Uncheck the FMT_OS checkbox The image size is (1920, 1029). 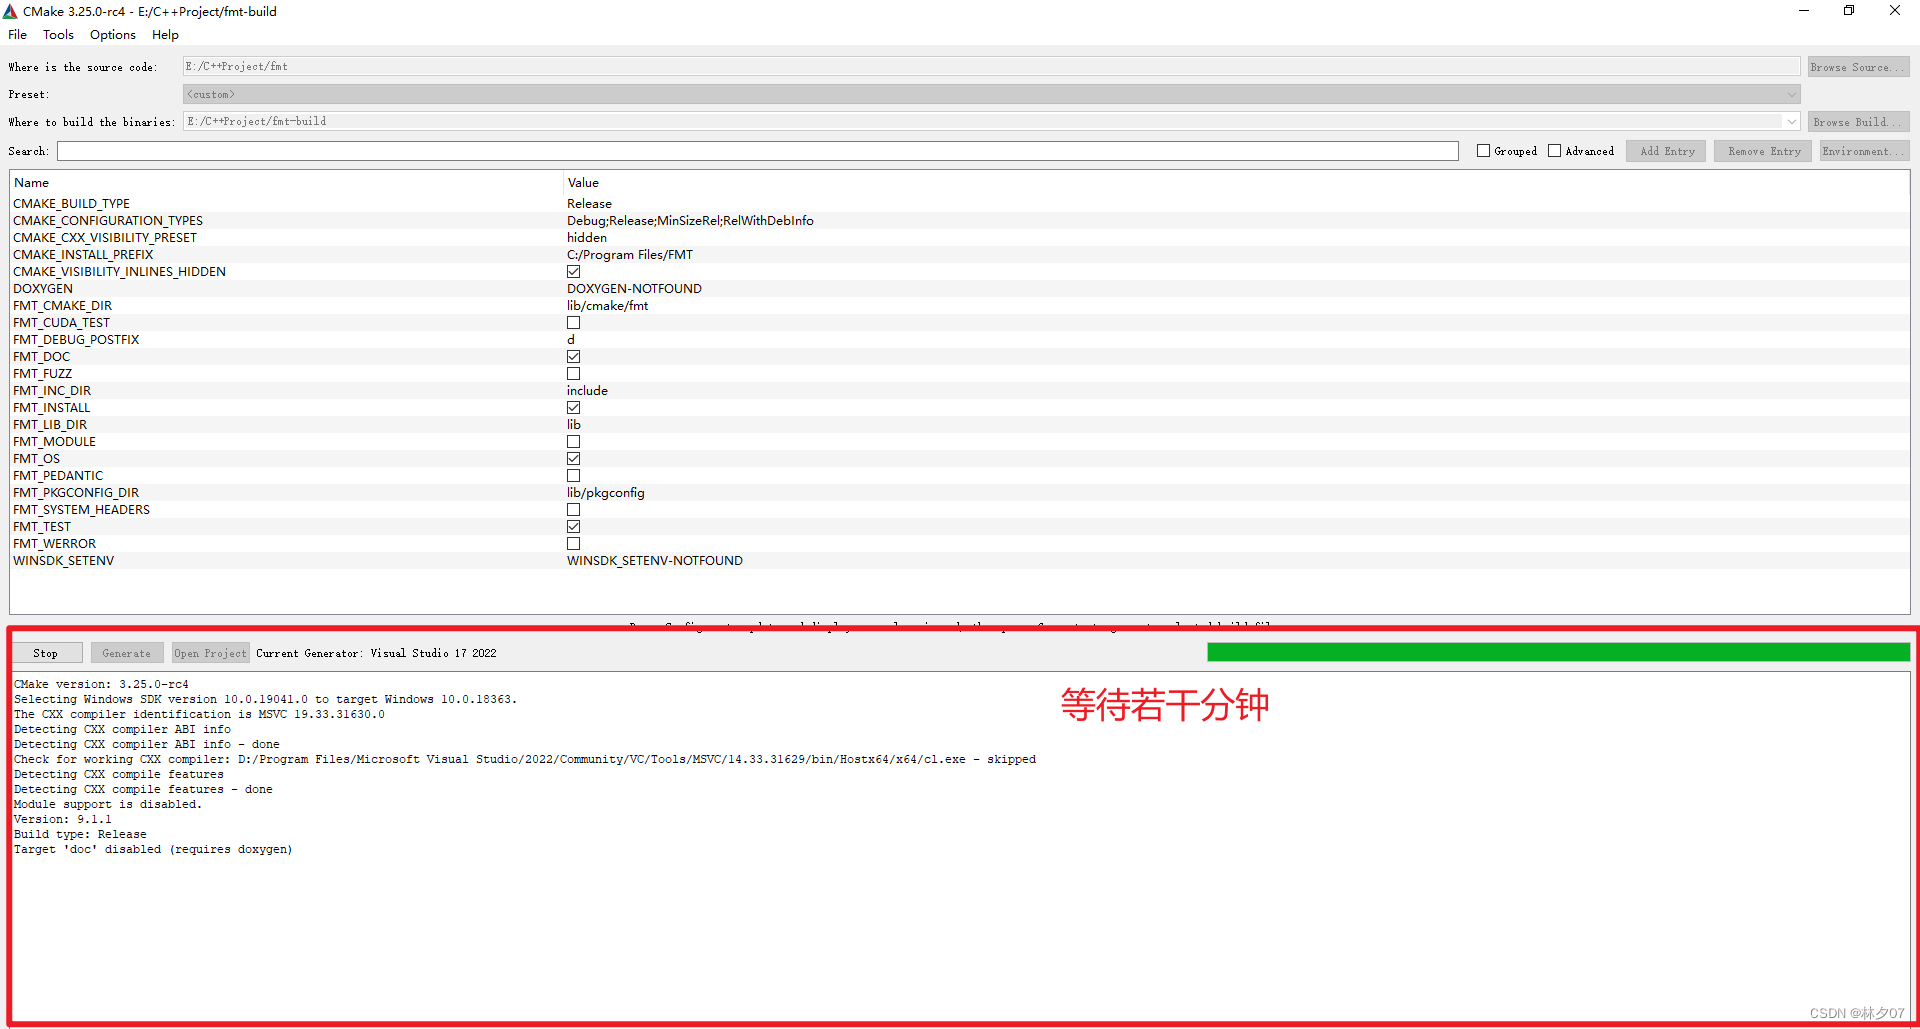pyautogui.click(x=573, y=459)
